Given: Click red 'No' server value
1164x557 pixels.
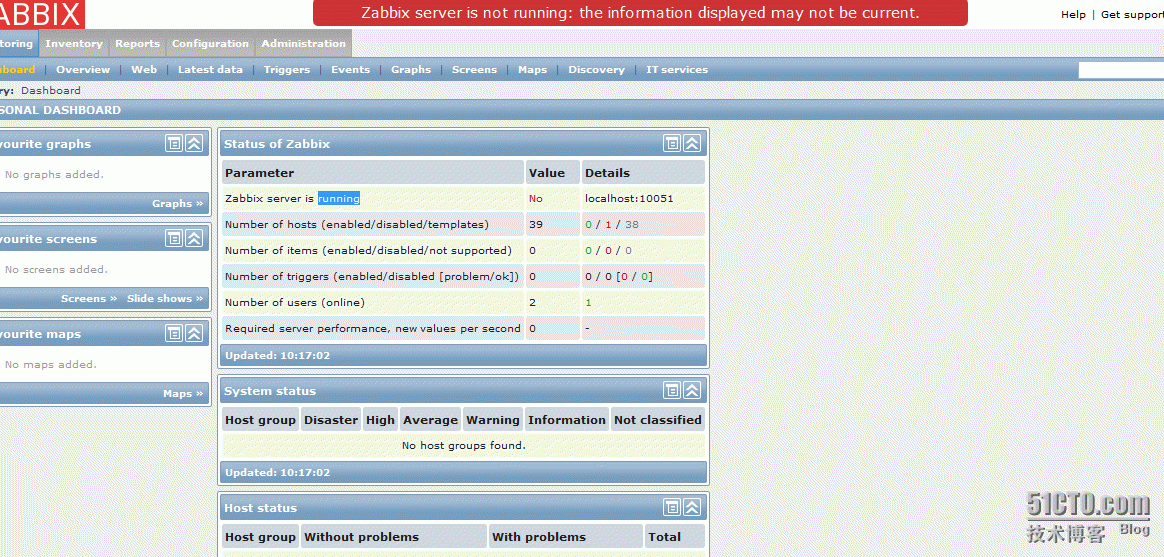Looking at the screenshot, I should [536, 199].
